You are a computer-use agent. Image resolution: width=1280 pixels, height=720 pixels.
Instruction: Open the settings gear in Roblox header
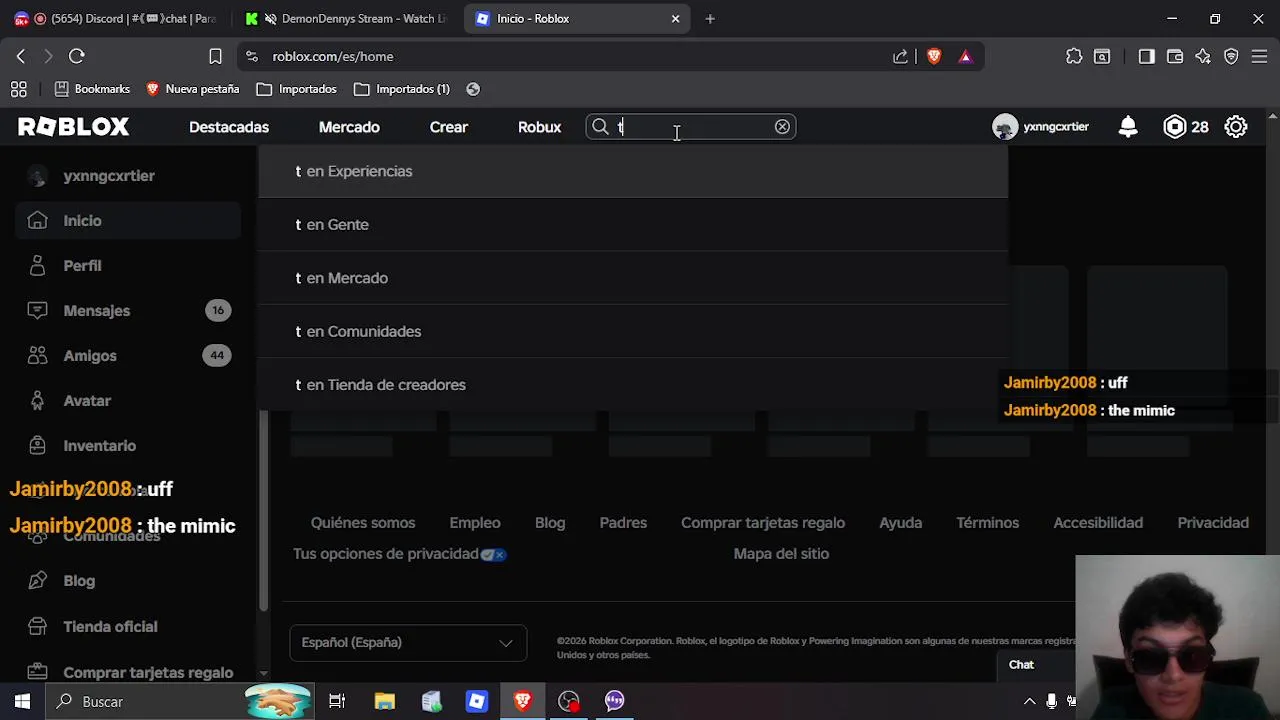[1236, 127]
